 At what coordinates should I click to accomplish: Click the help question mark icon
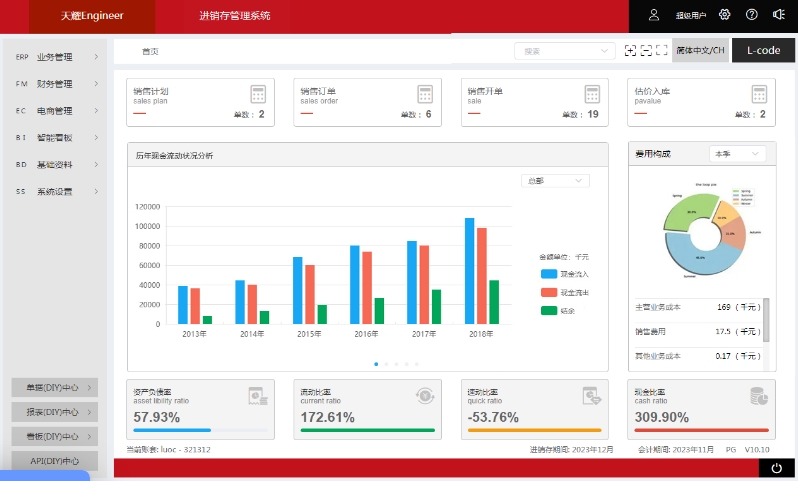751,15
